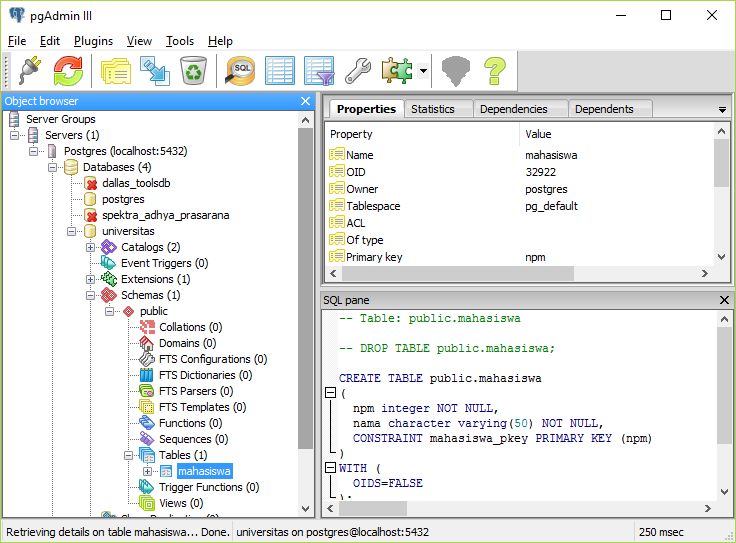
Task: Select FTS Dictionaries (0) item
Action: (x=205, y=375)
